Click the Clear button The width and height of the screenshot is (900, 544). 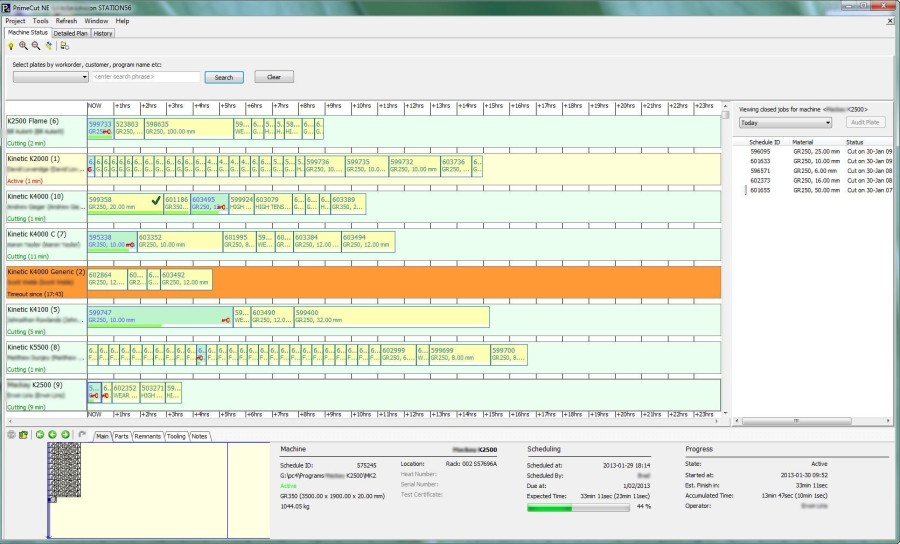click(x=274, y=77)
